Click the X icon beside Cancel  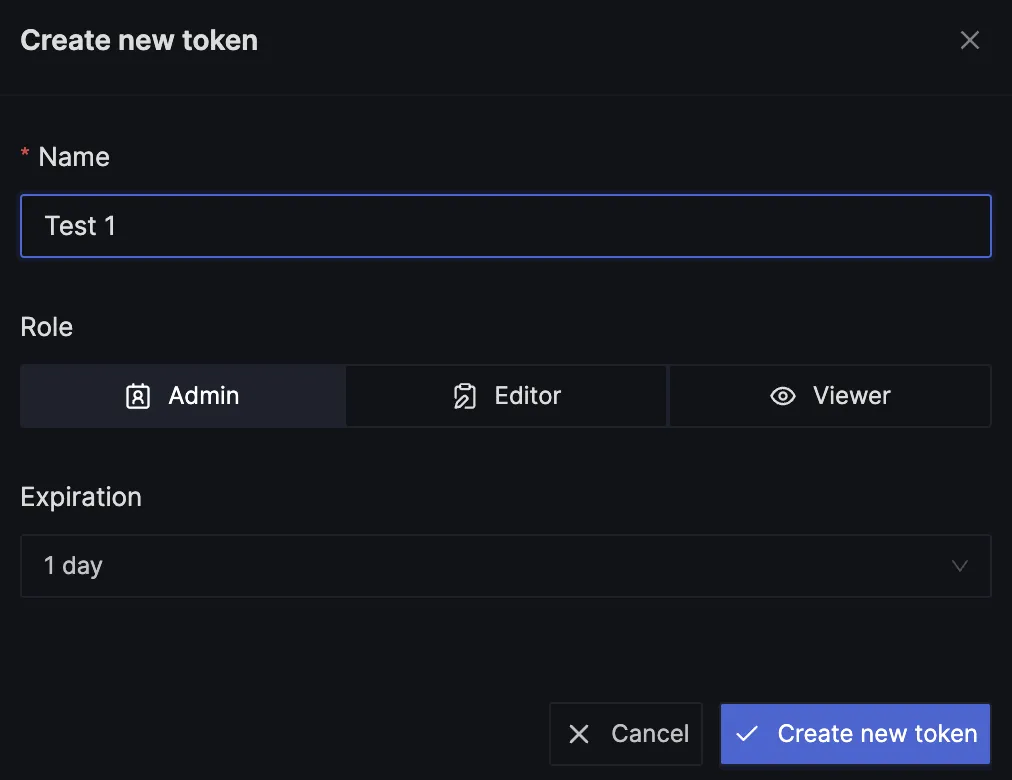click(579, 734)
